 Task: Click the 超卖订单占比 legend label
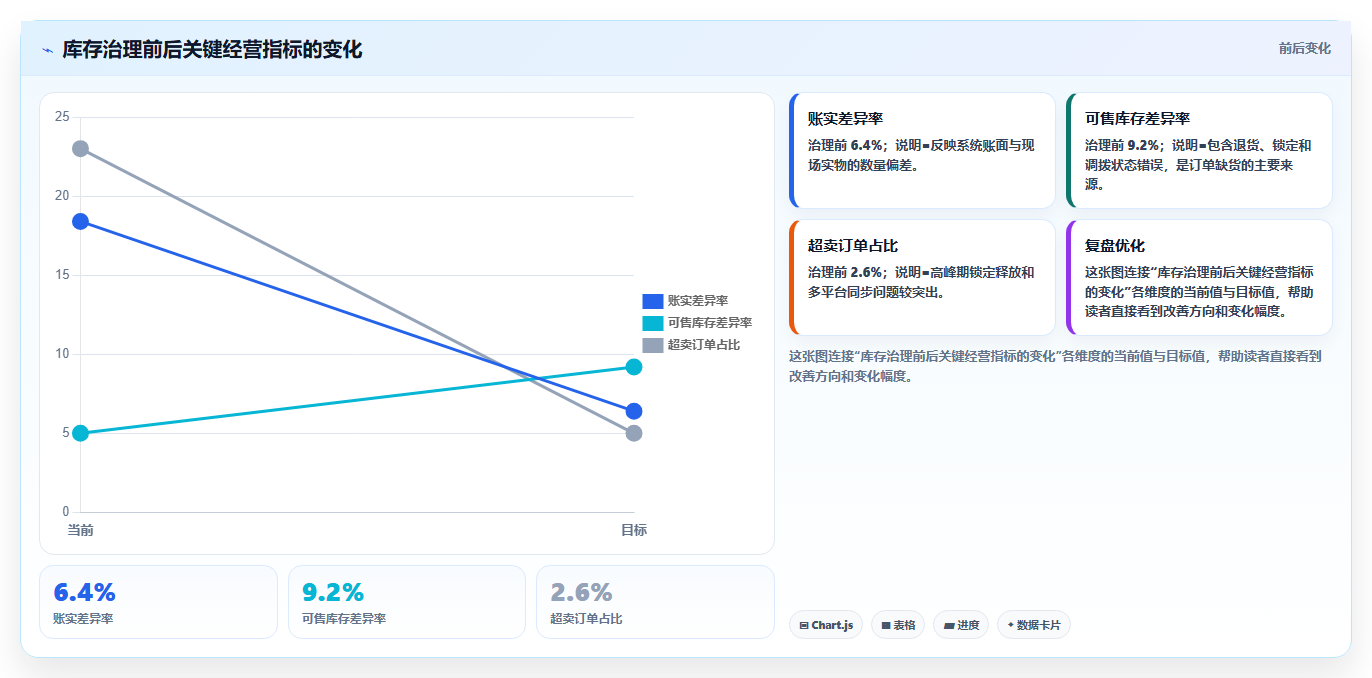click(704, 345)
